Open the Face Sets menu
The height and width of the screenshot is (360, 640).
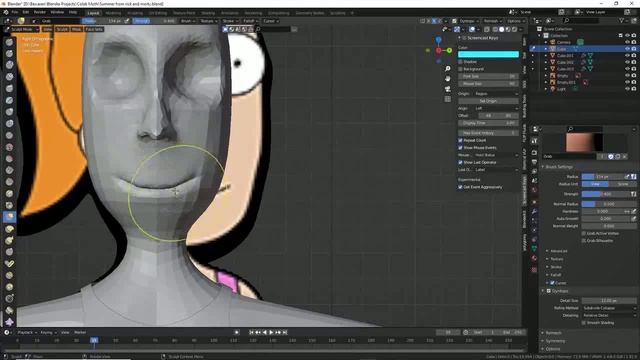(x=94, y=29)
